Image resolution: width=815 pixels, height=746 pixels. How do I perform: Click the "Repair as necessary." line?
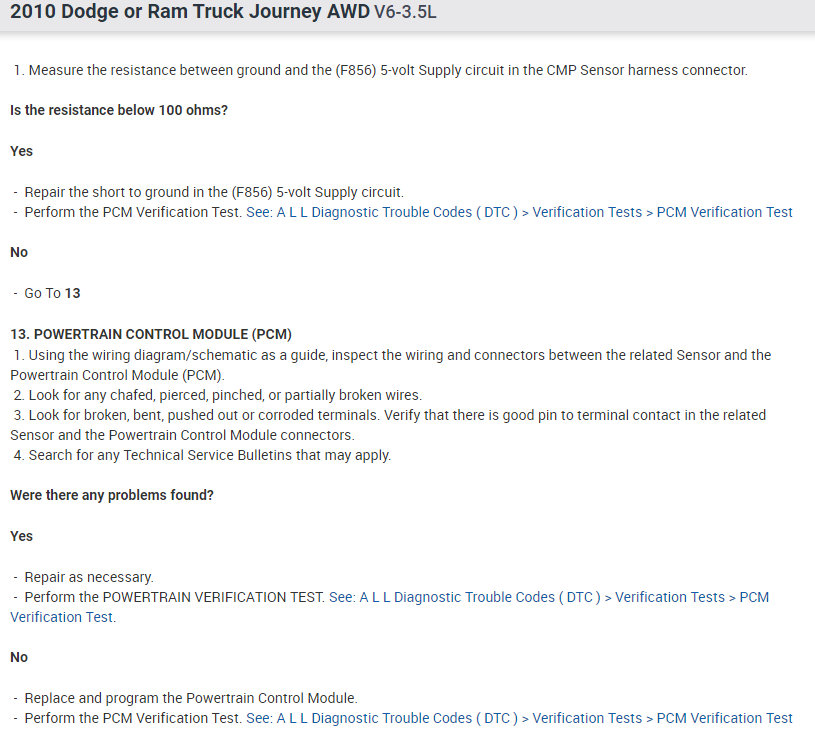[x=89, y=577]
